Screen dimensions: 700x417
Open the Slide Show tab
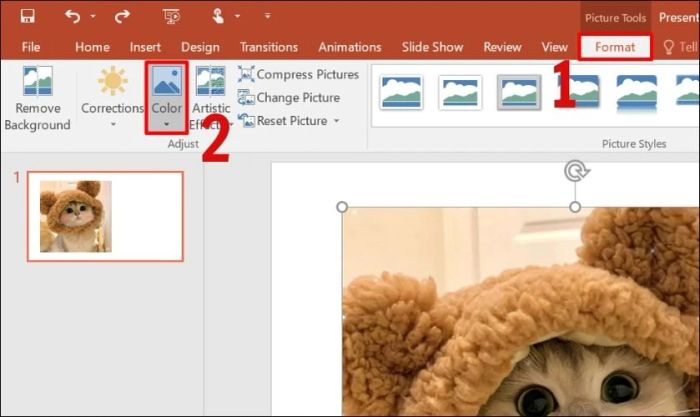[432, 47]
